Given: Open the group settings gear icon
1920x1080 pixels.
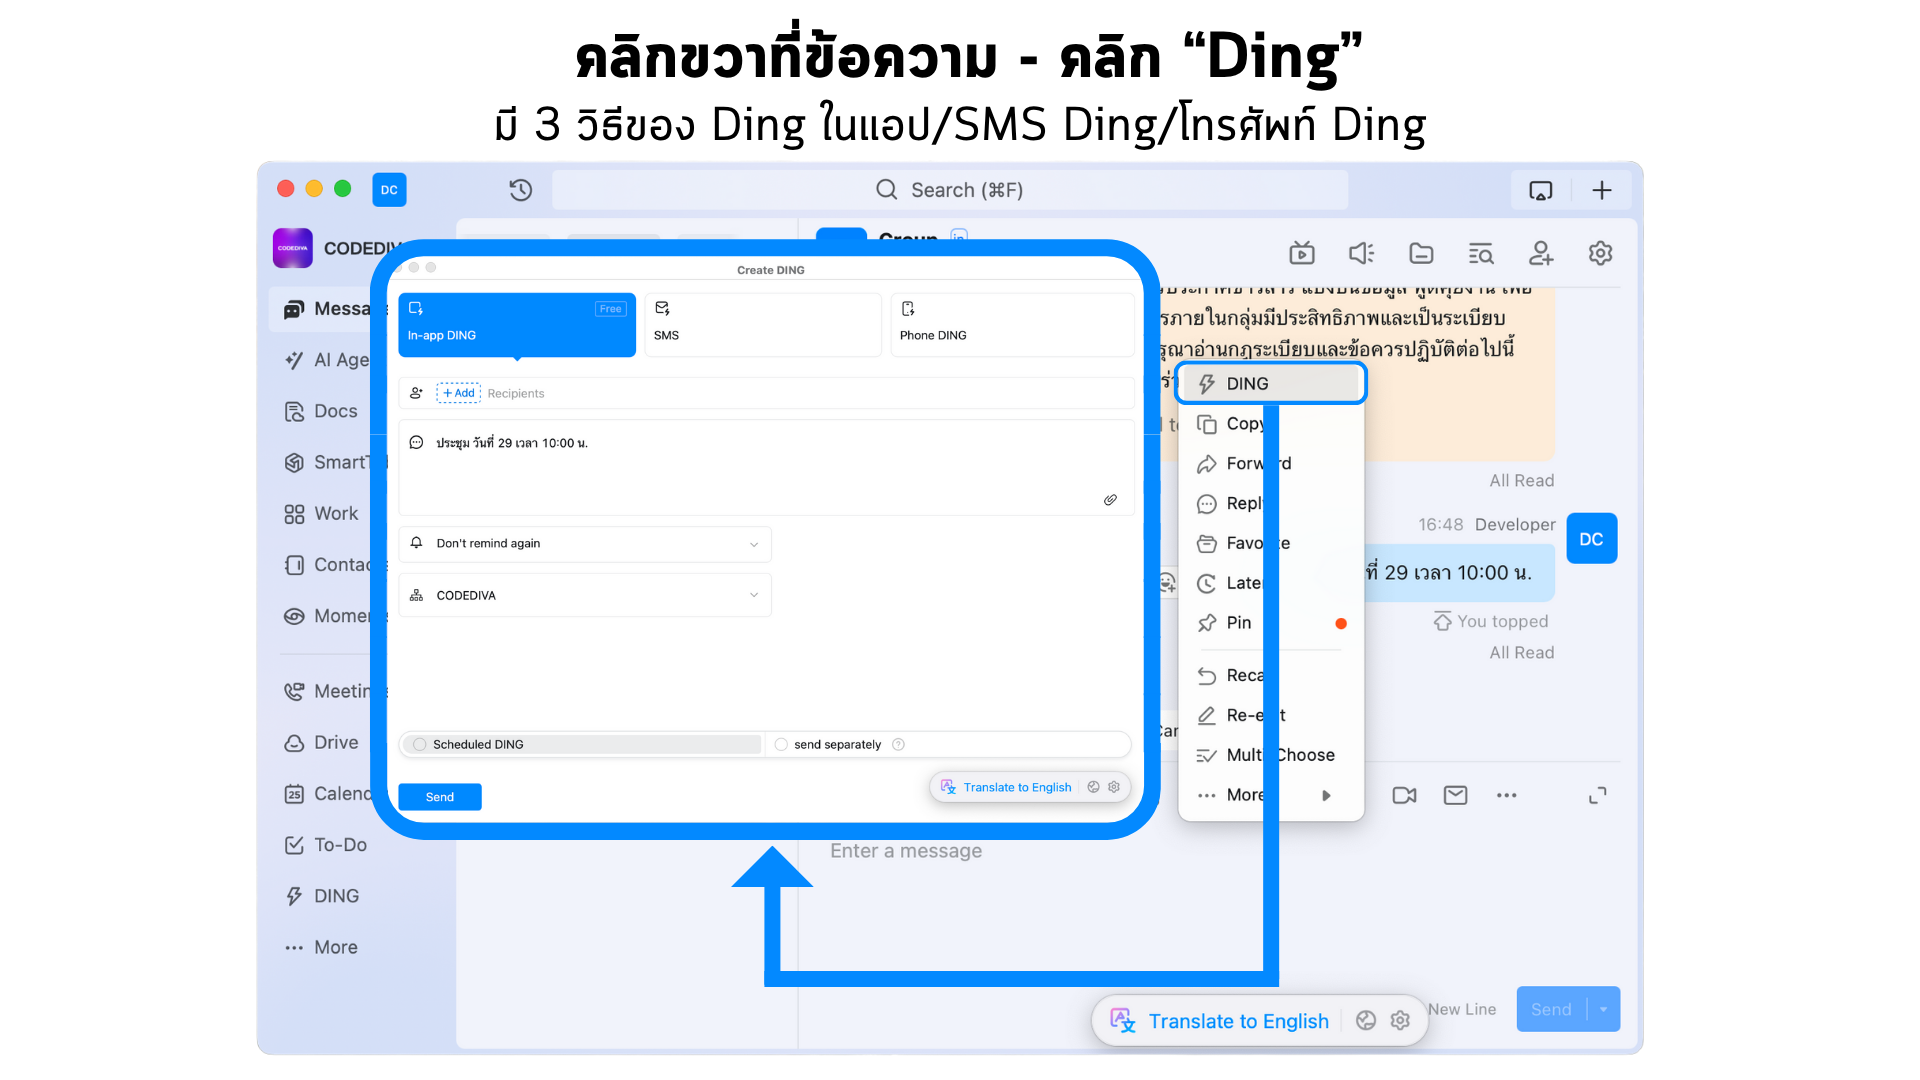Looking at the screenshot, I should (1600, 254).
